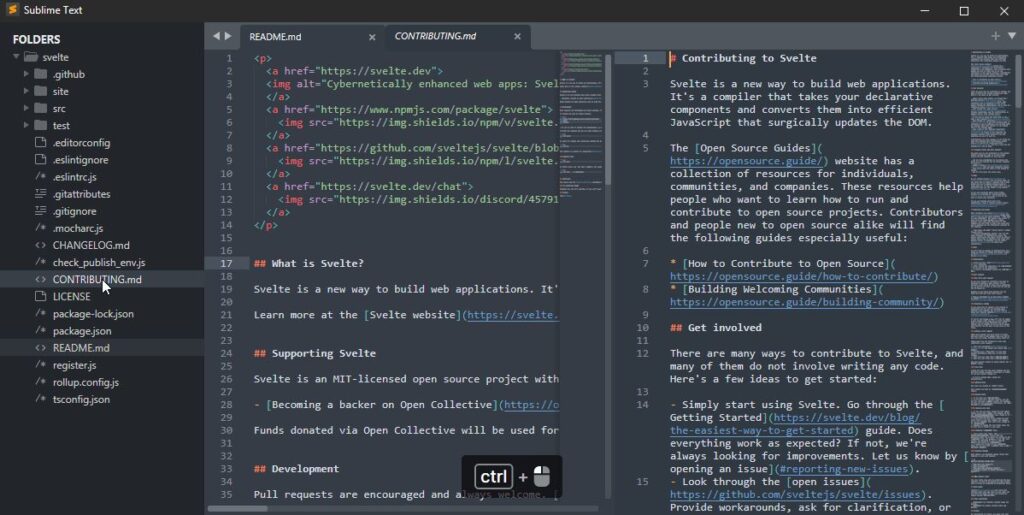
Task: Open the opensource.guide/ link
Action: click(x=746, y=161)
